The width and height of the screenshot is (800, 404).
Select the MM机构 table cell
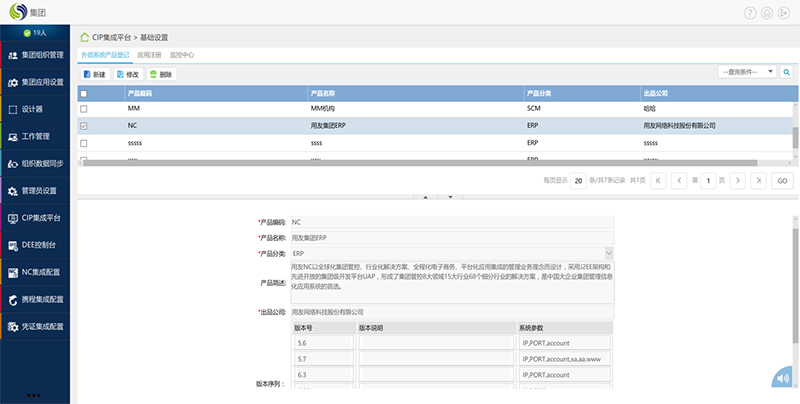tap(416, 109)
